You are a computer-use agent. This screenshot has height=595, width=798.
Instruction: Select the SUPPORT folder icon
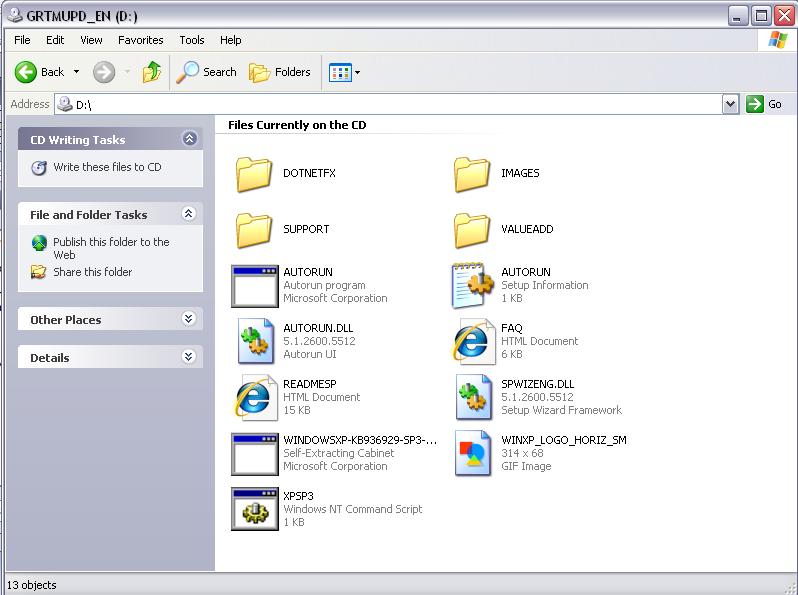click(254, 230)
